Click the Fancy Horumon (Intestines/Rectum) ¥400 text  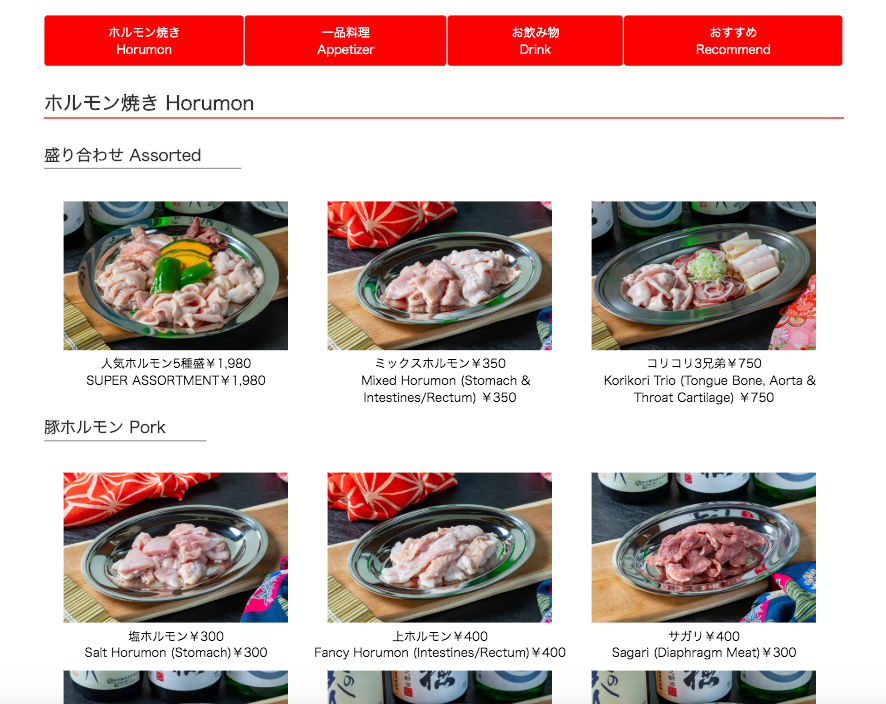pos(440,653)
